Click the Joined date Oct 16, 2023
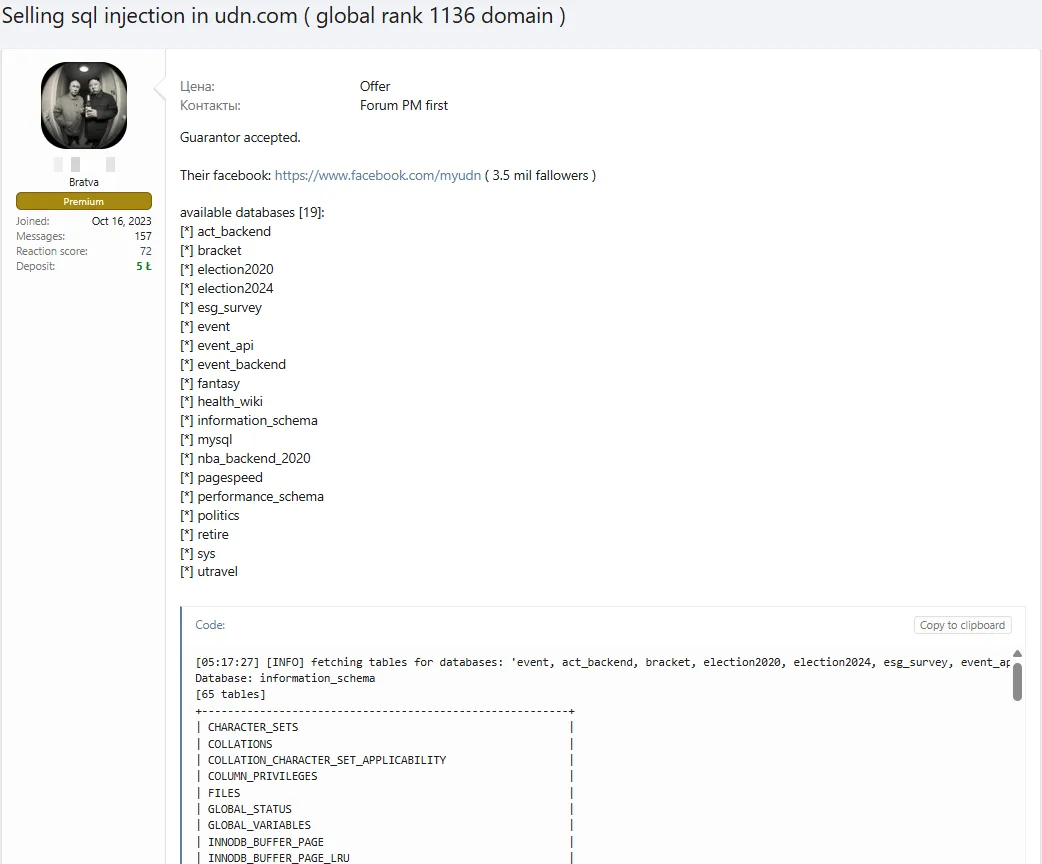 point(122,221)
